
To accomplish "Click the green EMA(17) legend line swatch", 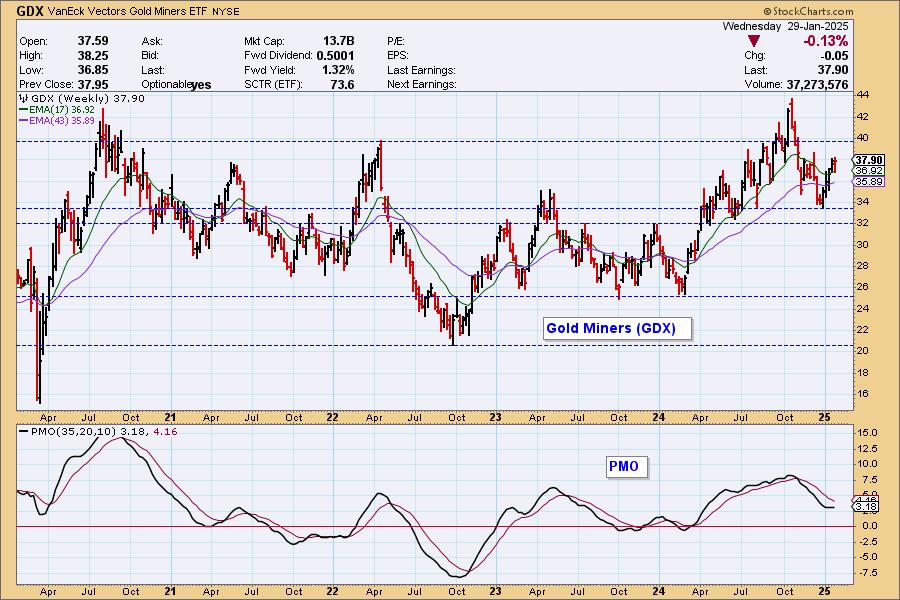I will click(x=24, y=109).
